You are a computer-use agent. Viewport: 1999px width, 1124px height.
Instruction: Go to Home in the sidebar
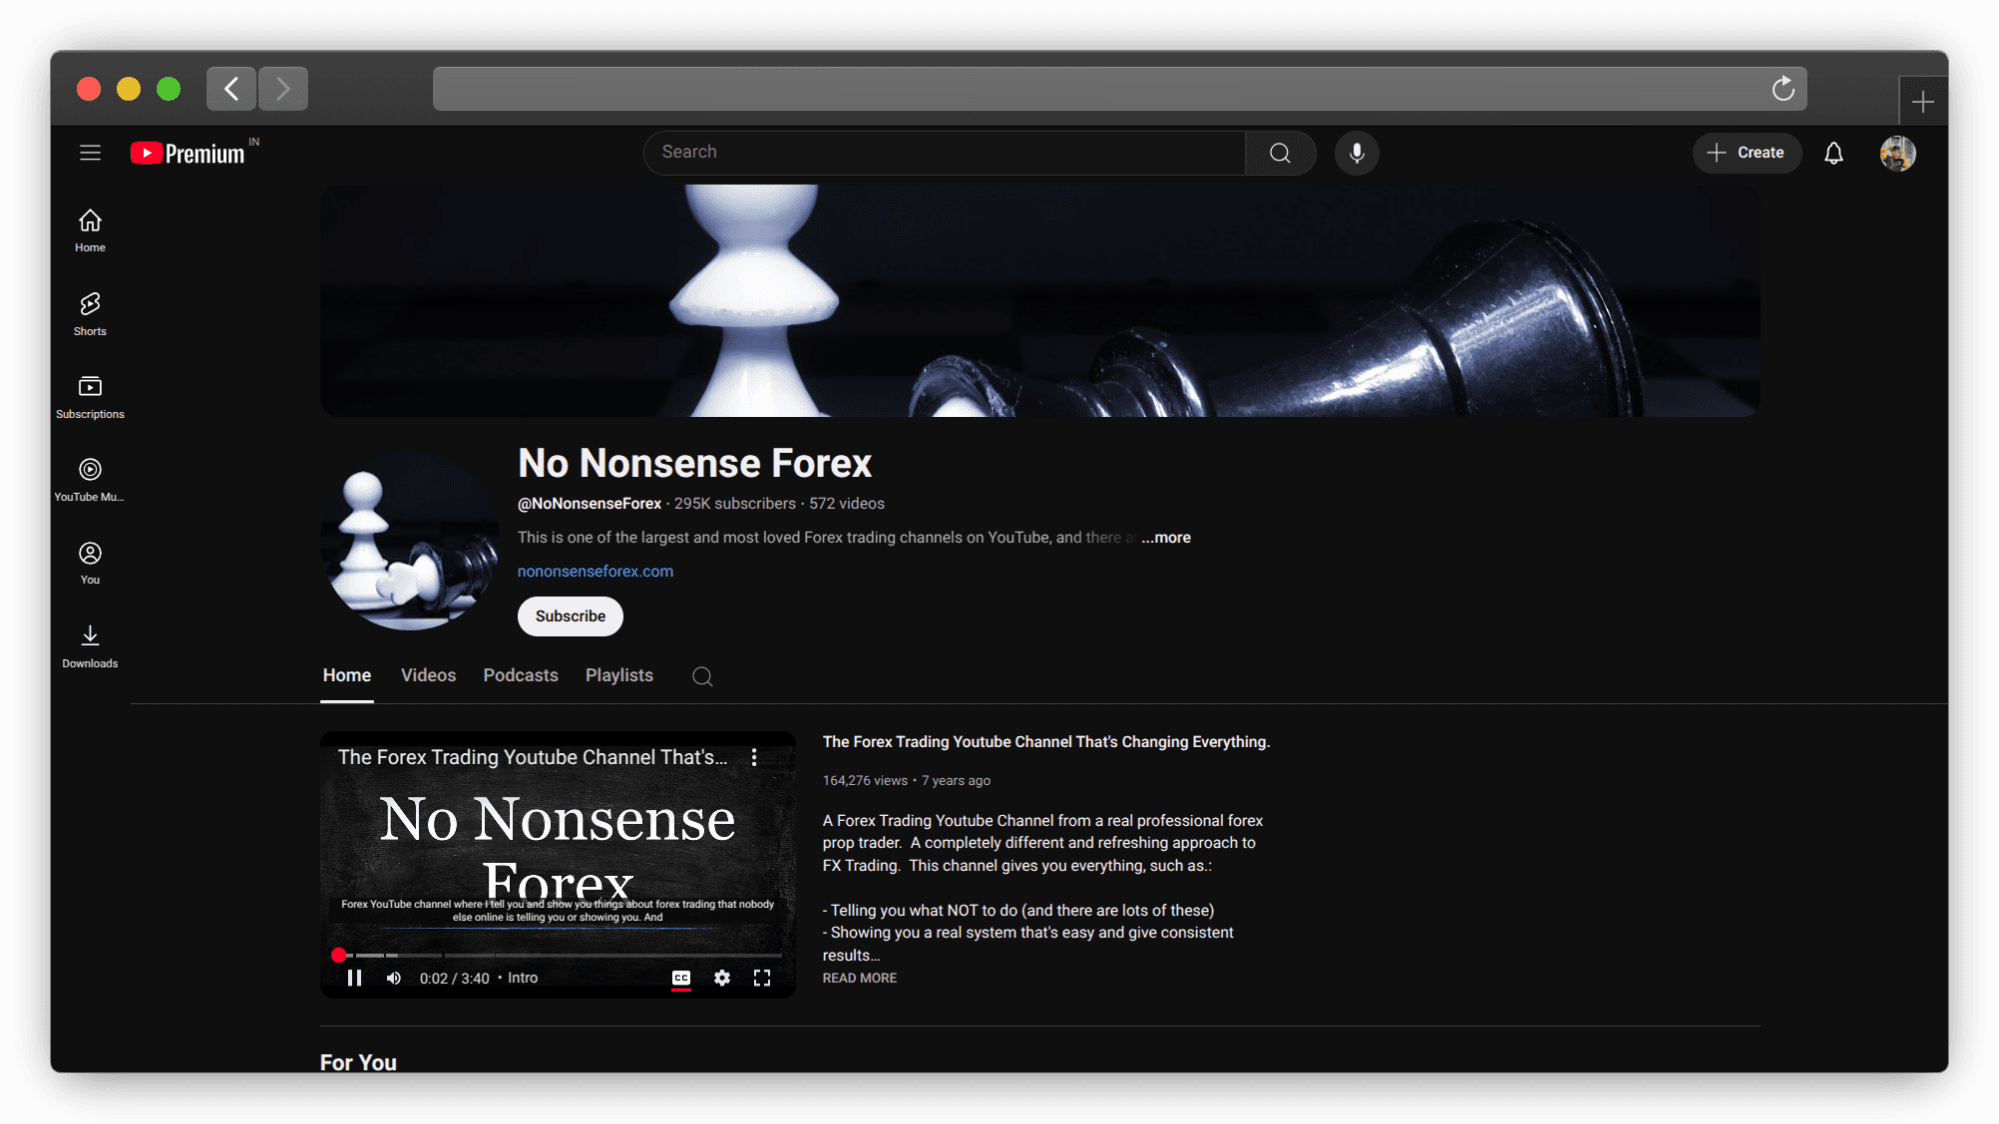point(90,230)
